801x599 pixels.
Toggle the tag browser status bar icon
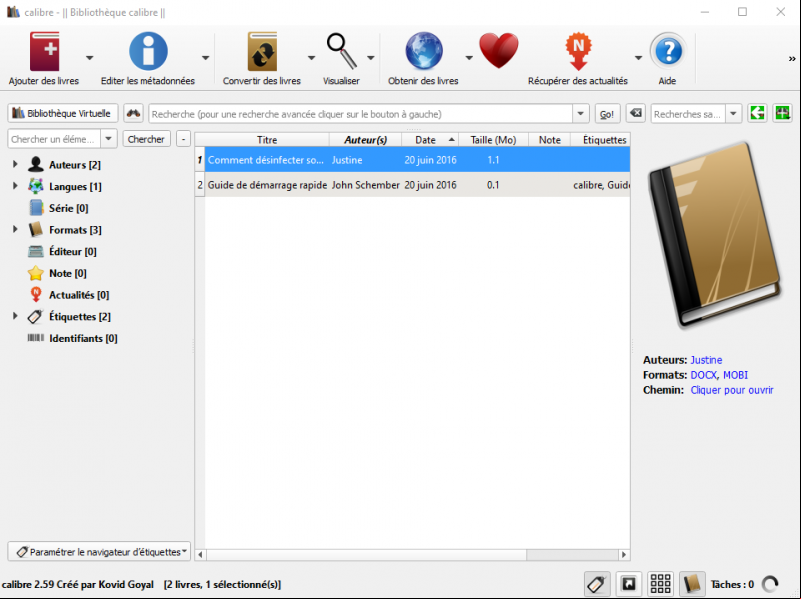point(597,584)
